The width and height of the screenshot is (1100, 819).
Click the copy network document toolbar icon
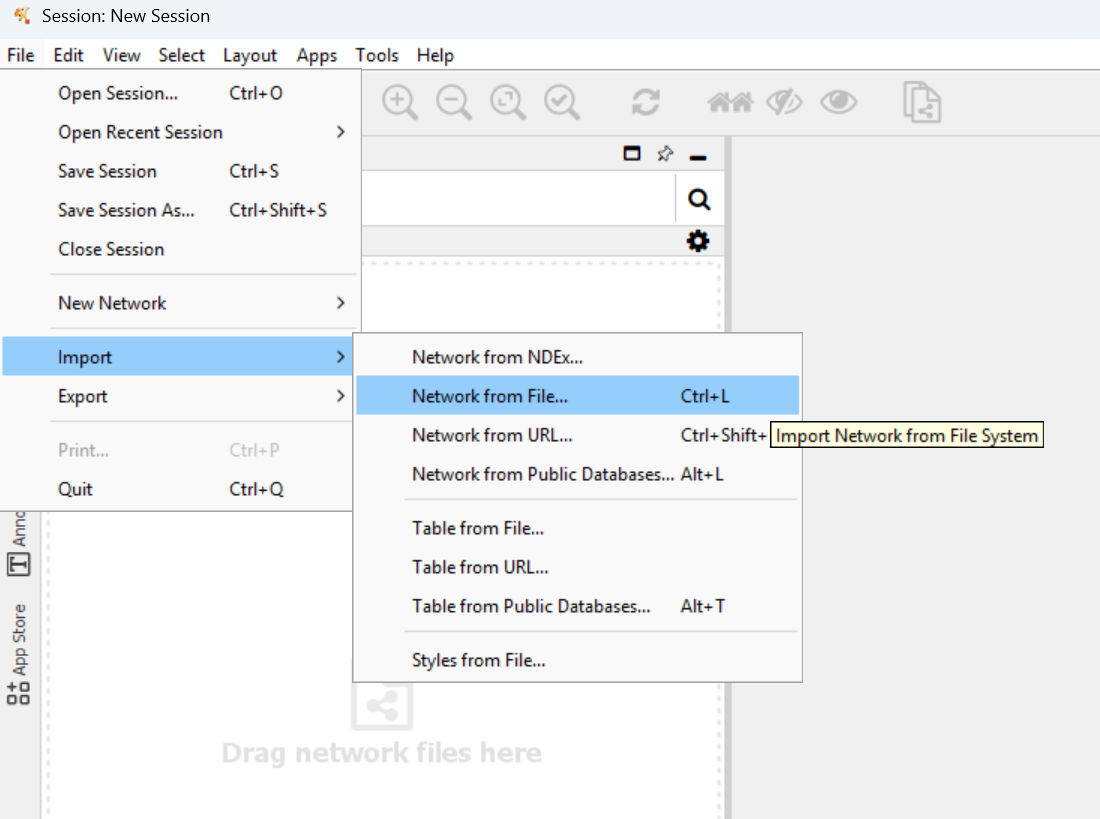[922, 102]
